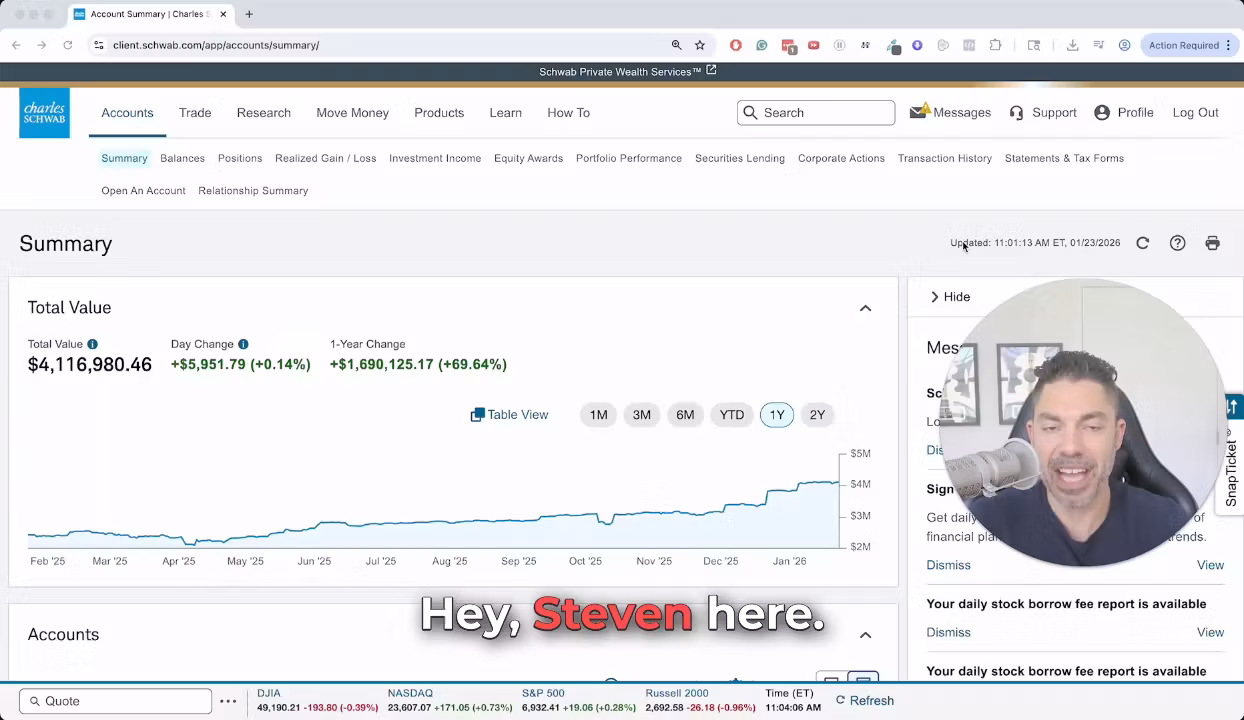Go to Positions tab

240,158
